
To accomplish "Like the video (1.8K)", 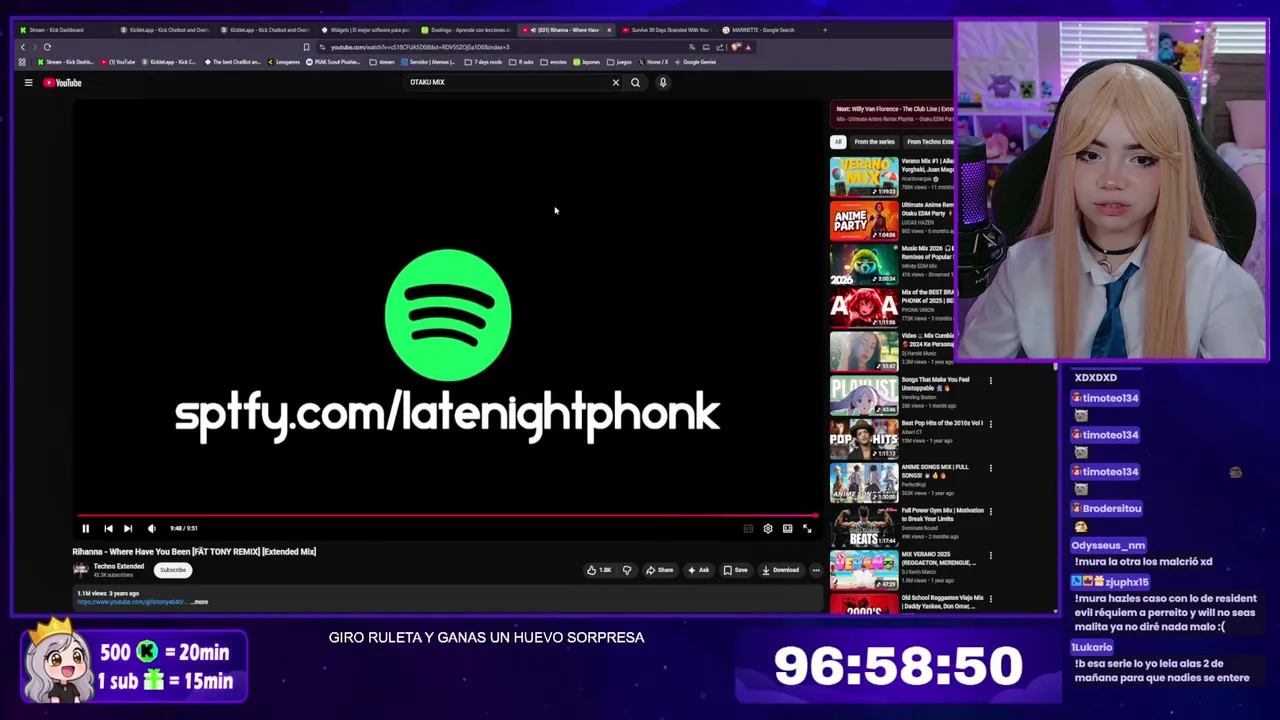I will point(599,570).
